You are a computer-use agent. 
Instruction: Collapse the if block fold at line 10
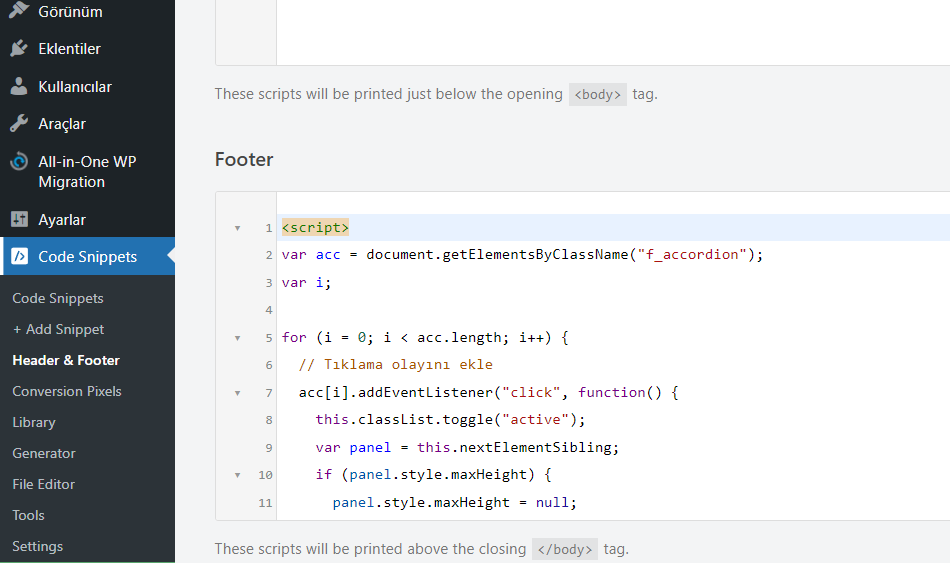tap(238, 475)
